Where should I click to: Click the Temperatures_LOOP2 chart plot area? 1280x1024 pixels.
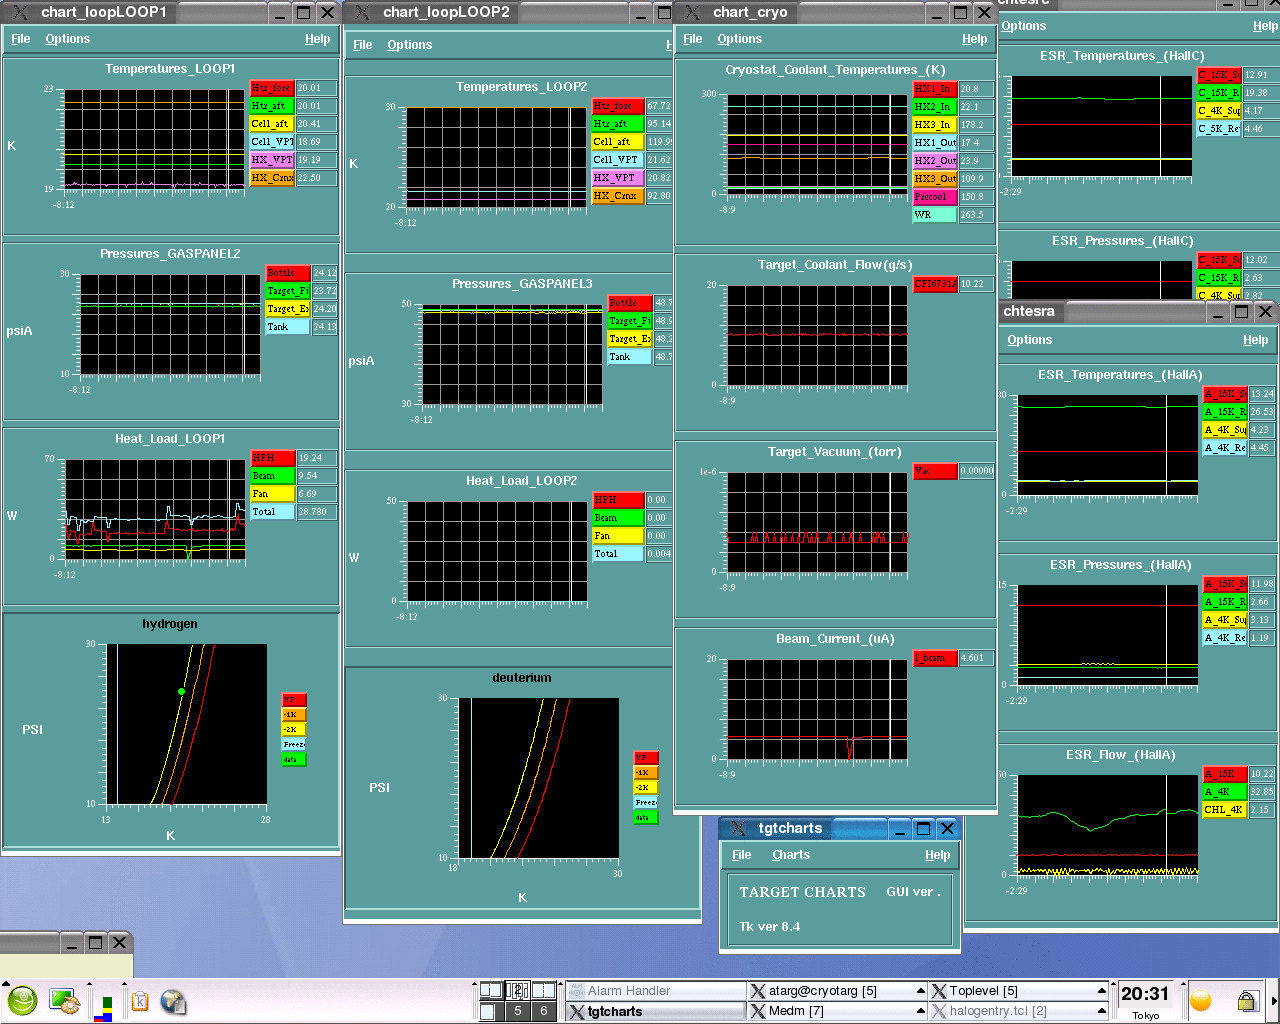point(496,157)
